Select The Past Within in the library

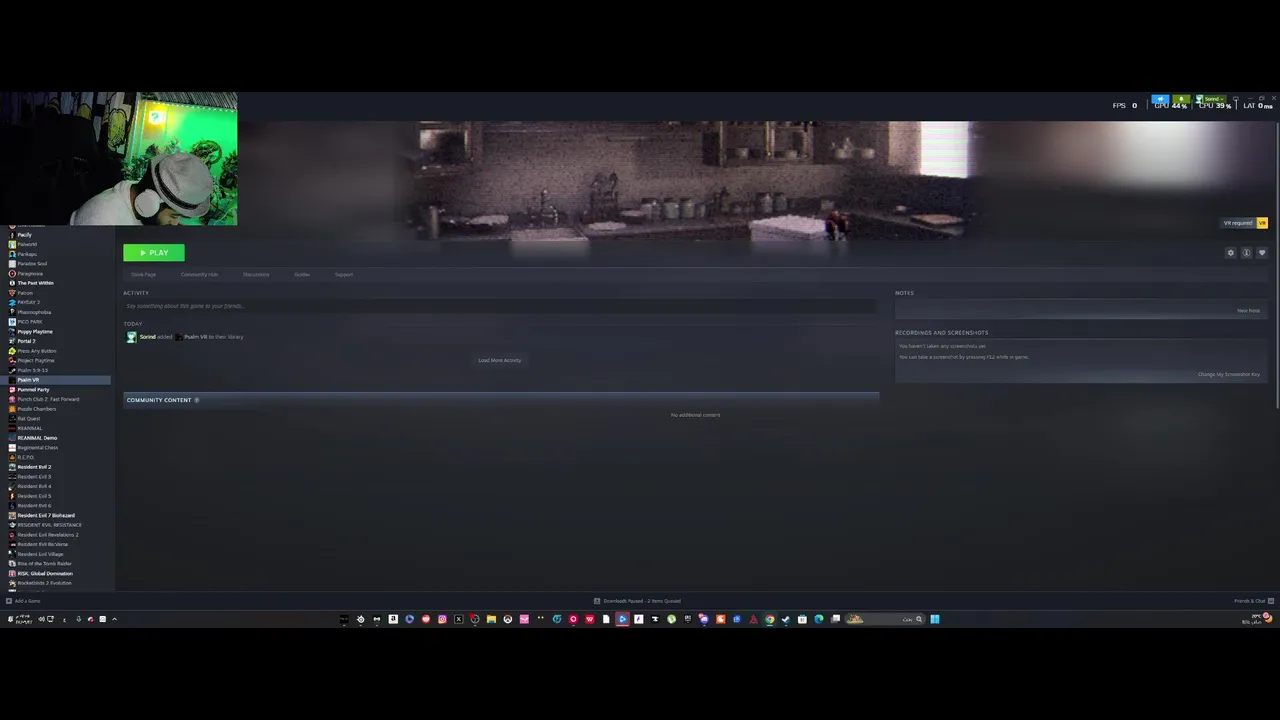click(x=35, y=283)
